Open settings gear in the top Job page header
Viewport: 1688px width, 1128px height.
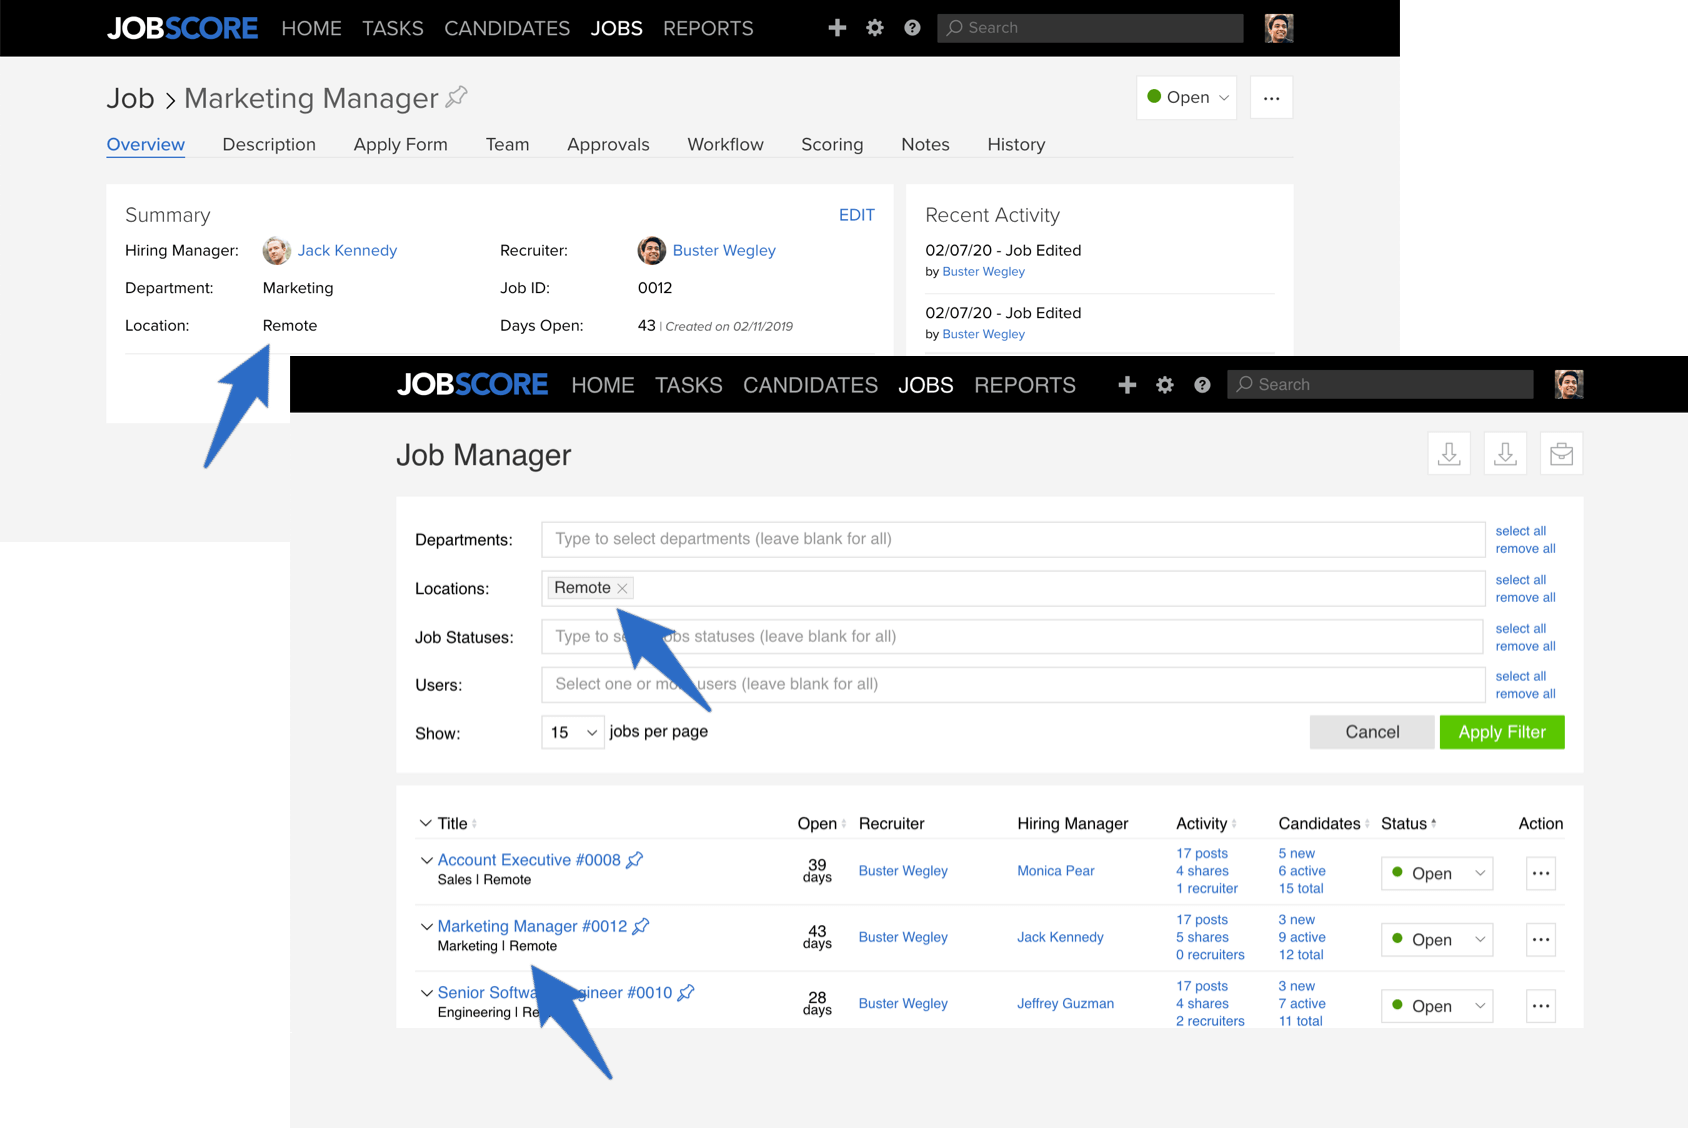coord(875,28)
